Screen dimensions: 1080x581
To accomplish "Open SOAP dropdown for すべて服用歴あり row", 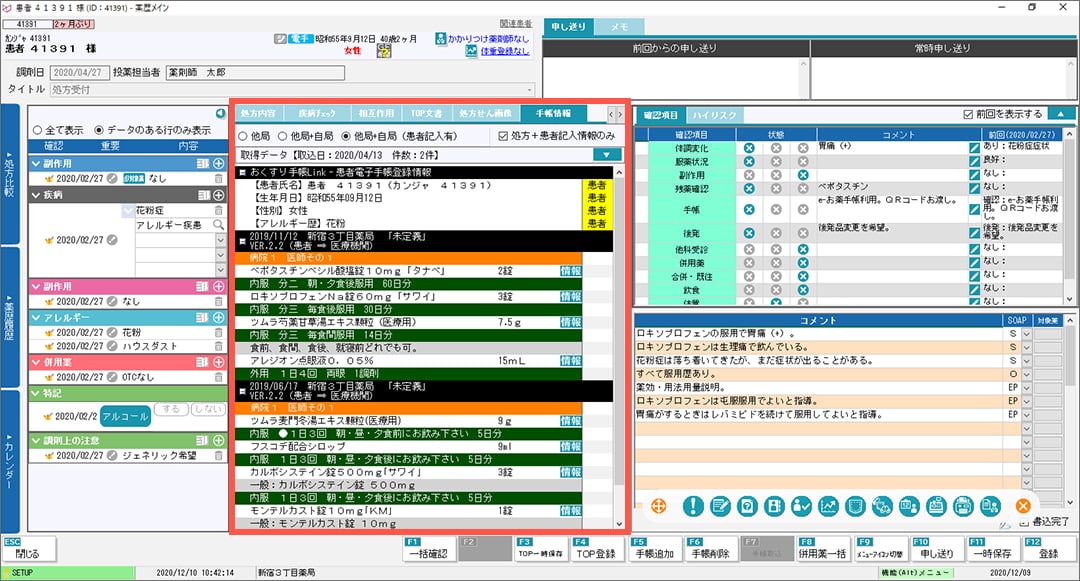I will tap(1026, 374).
